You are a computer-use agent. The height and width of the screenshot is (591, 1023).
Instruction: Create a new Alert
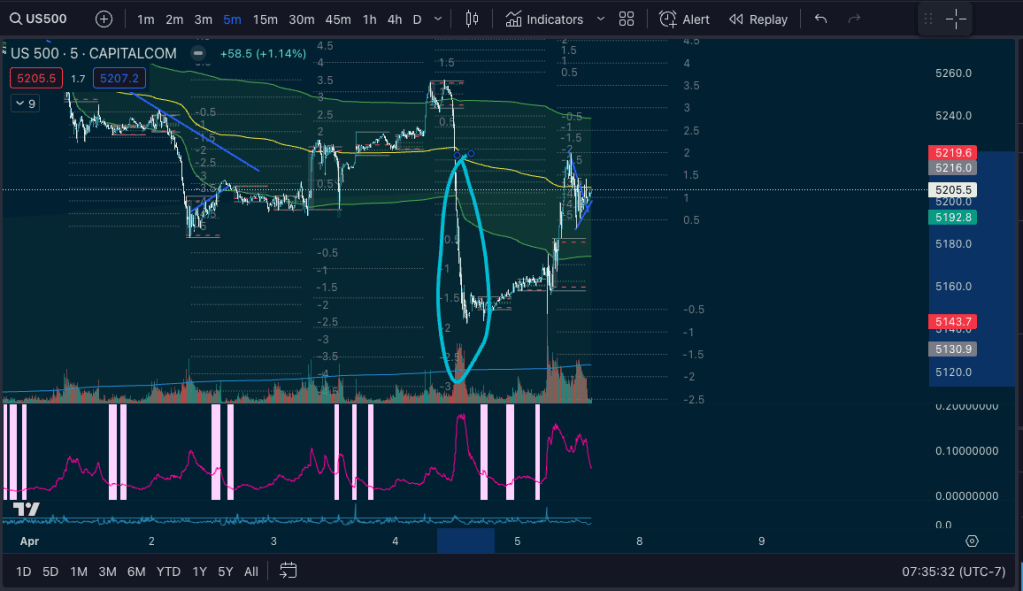[x=685, y=19]
